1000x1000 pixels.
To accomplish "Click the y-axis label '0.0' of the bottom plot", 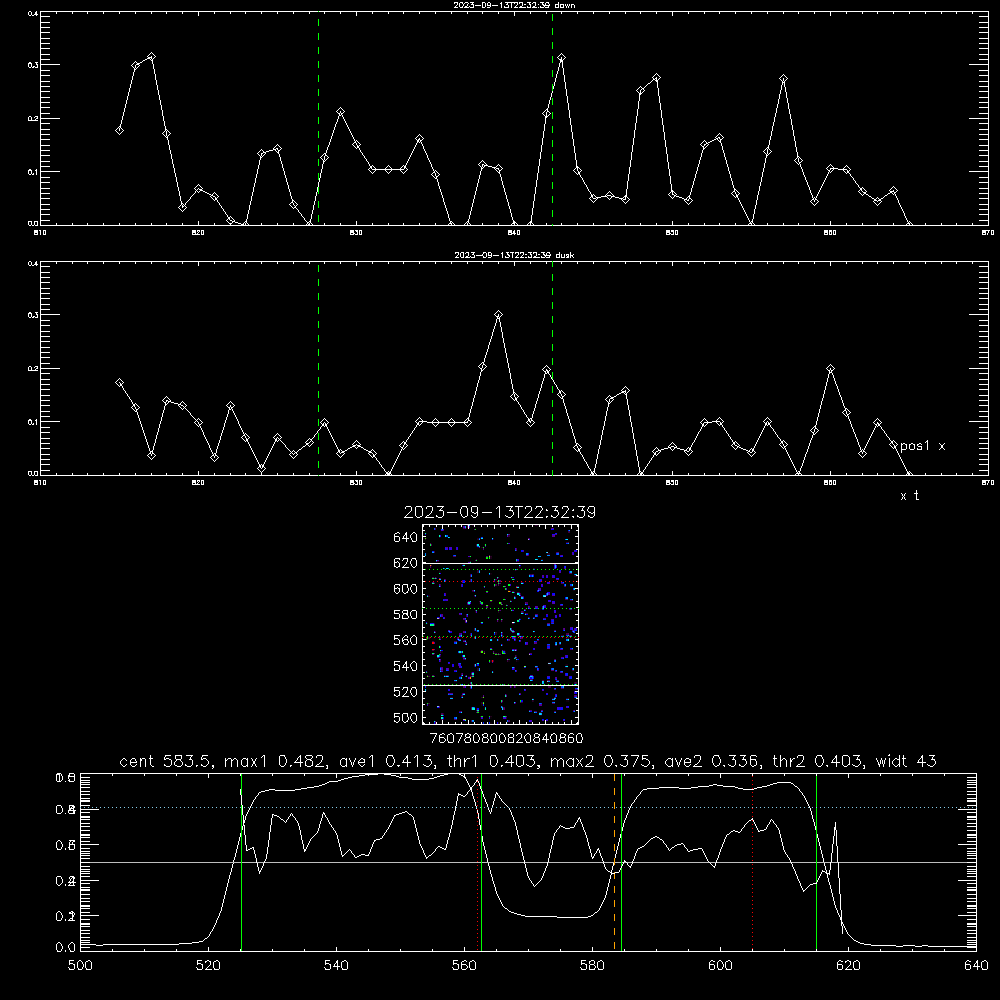I will pyautogui.click(x=66, y=947).
